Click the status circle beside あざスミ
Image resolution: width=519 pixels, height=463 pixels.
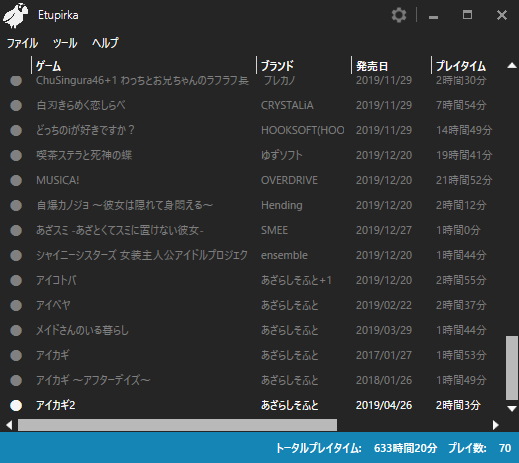(x=16, y=230)
